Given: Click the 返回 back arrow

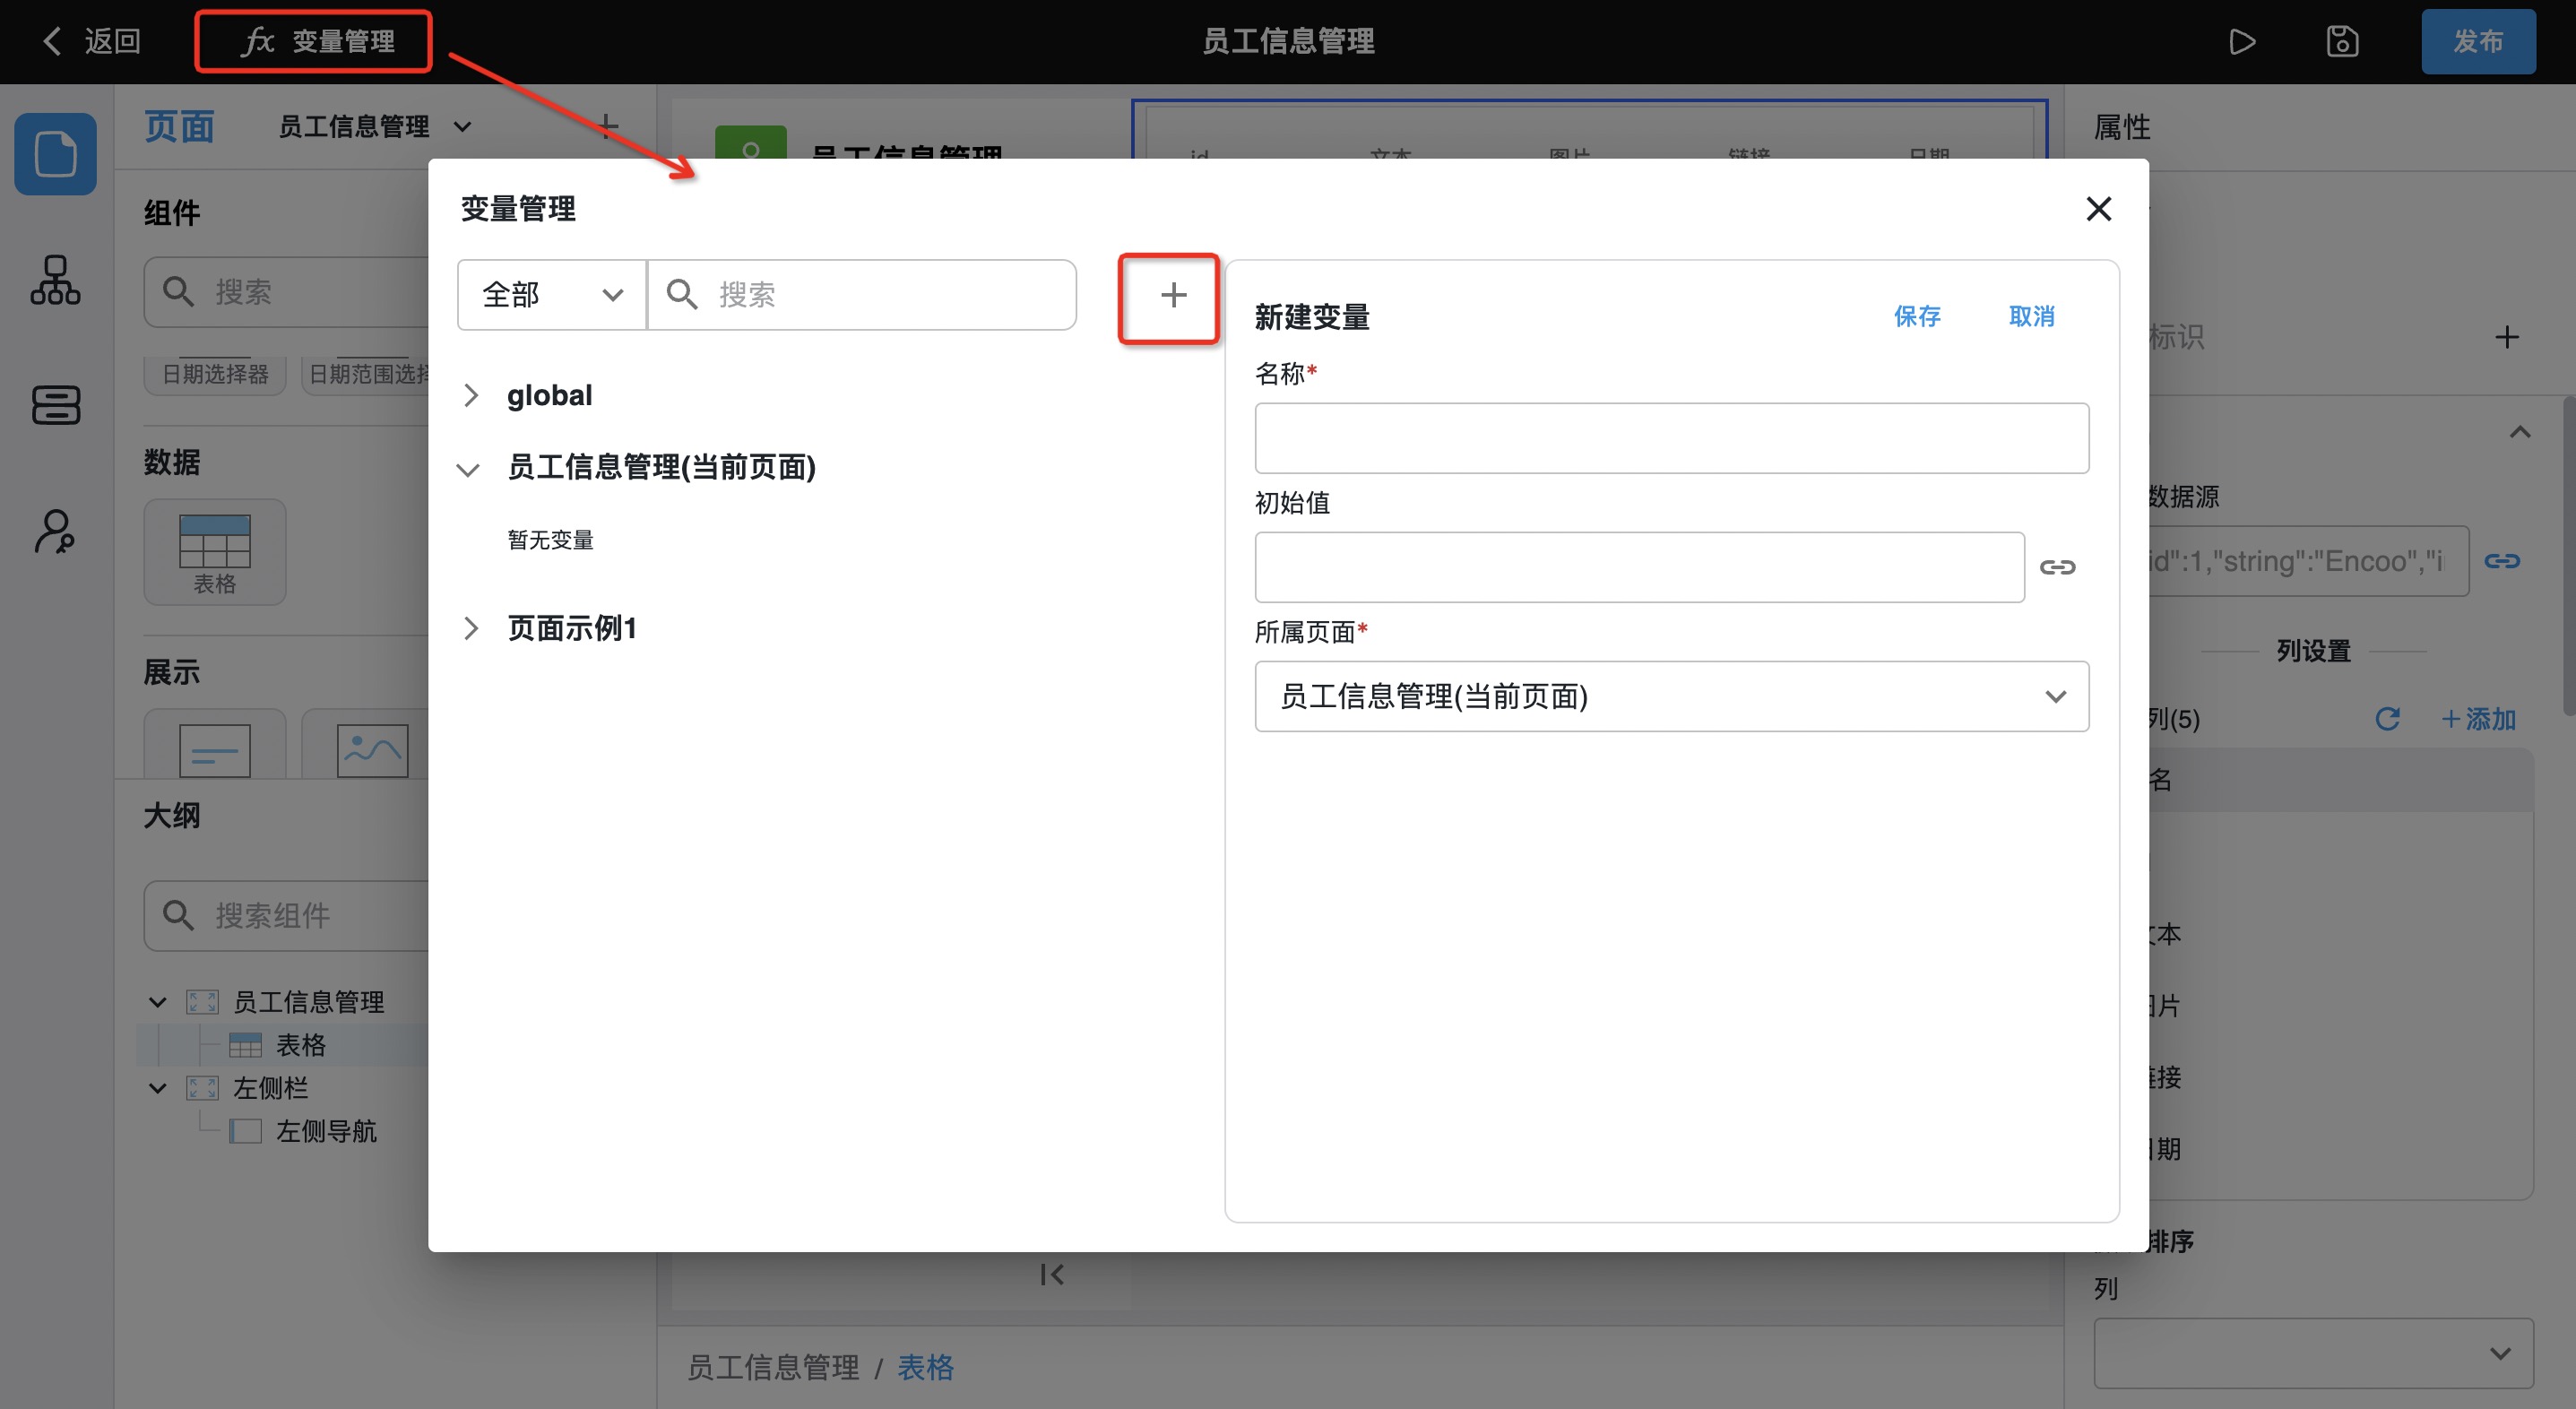Looking at the screenshot, I should 52,41.
